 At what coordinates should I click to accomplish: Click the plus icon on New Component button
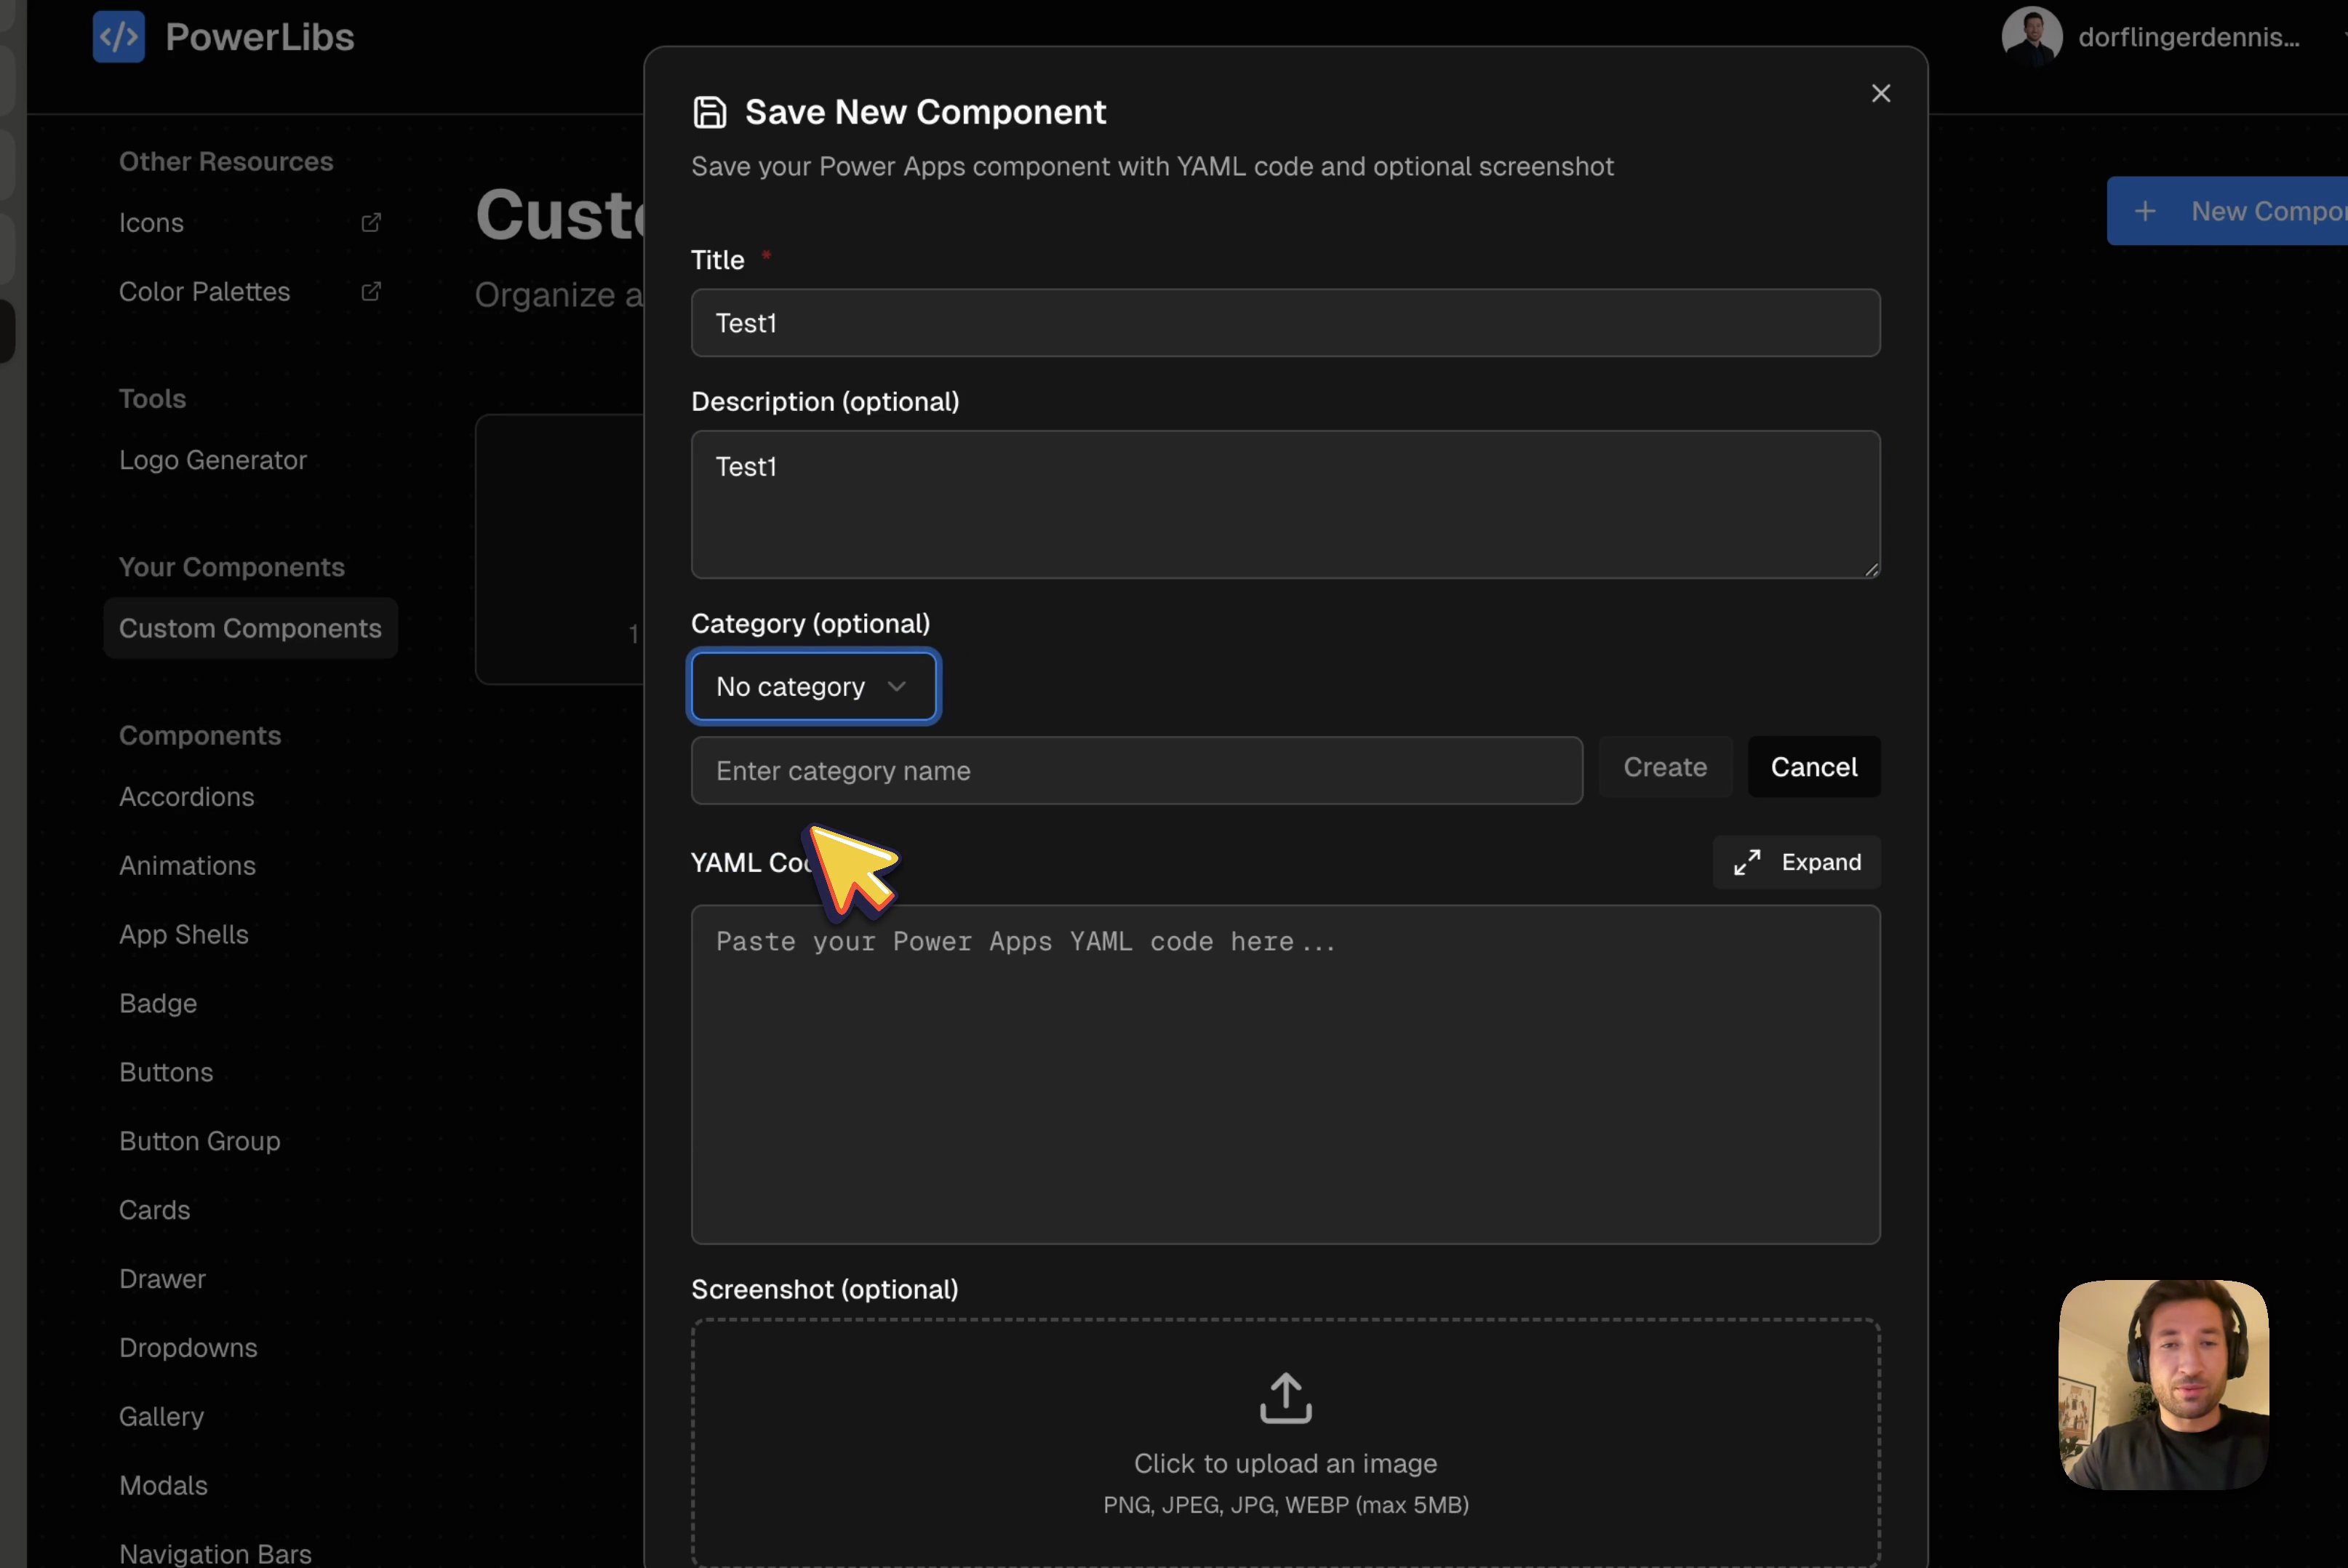click(x=2144, y=210)
